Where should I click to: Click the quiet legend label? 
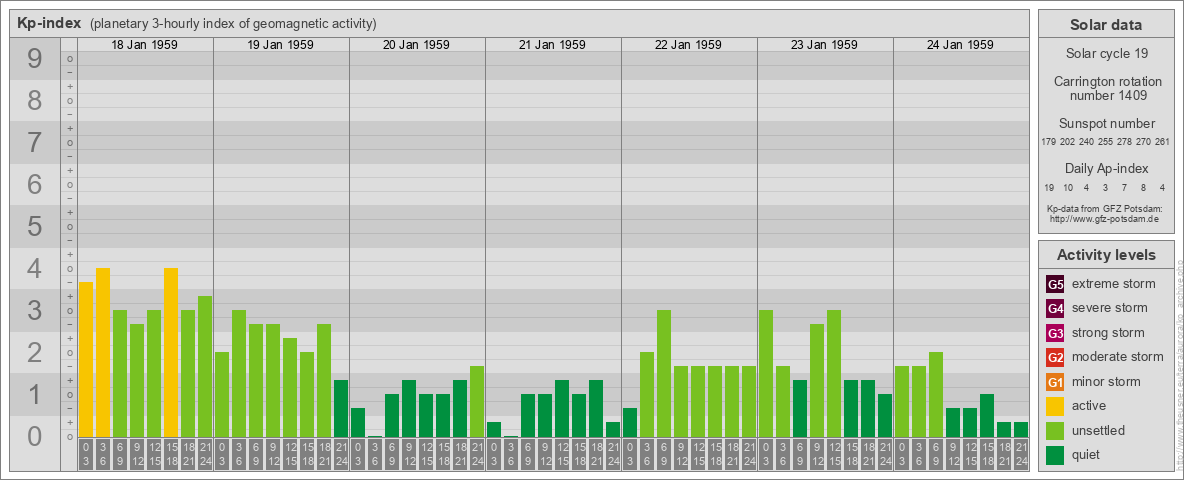(1088, 455)
